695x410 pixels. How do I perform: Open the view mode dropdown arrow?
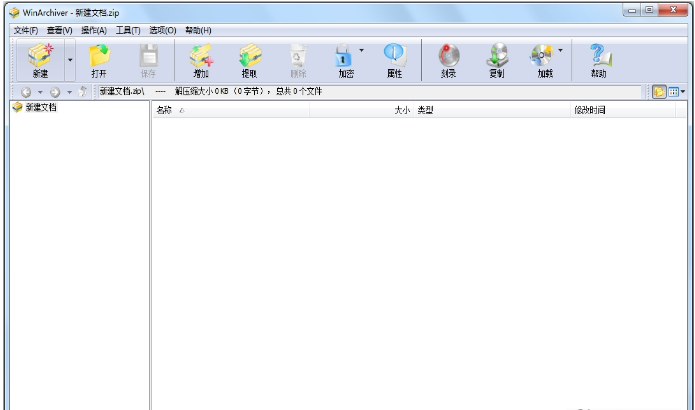683,92
